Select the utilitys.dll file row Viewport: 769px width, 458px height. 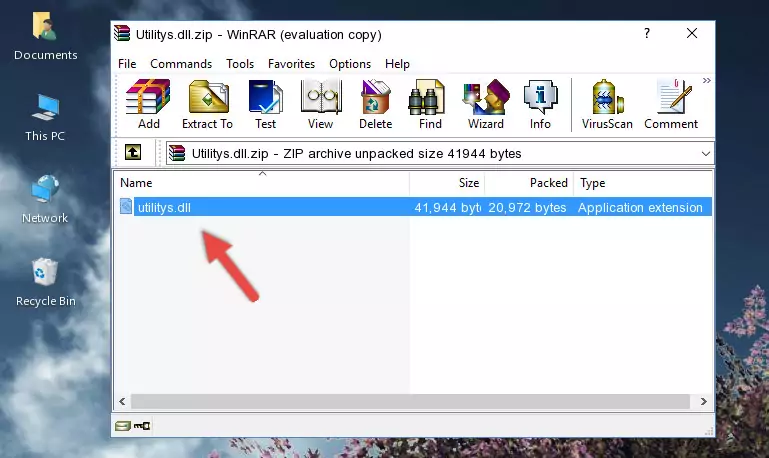[x=414, y=207]
